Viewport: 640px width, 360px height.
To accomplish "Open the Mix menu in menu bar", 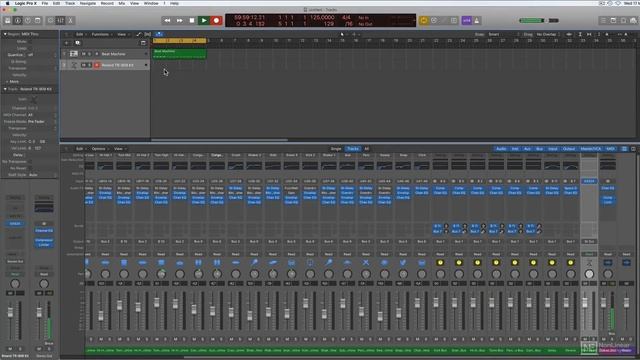I will [122, 3].
